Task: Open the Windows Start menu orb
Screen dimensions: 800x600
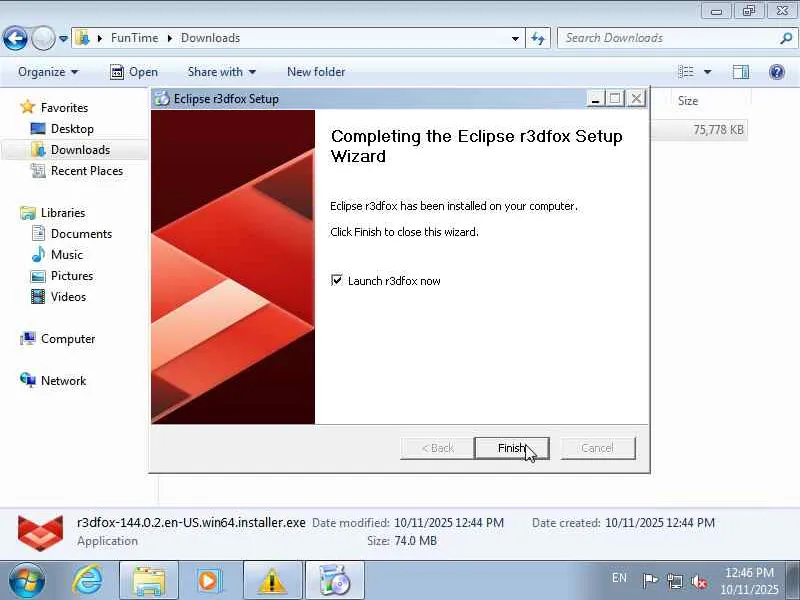Action: click(27, 580)
